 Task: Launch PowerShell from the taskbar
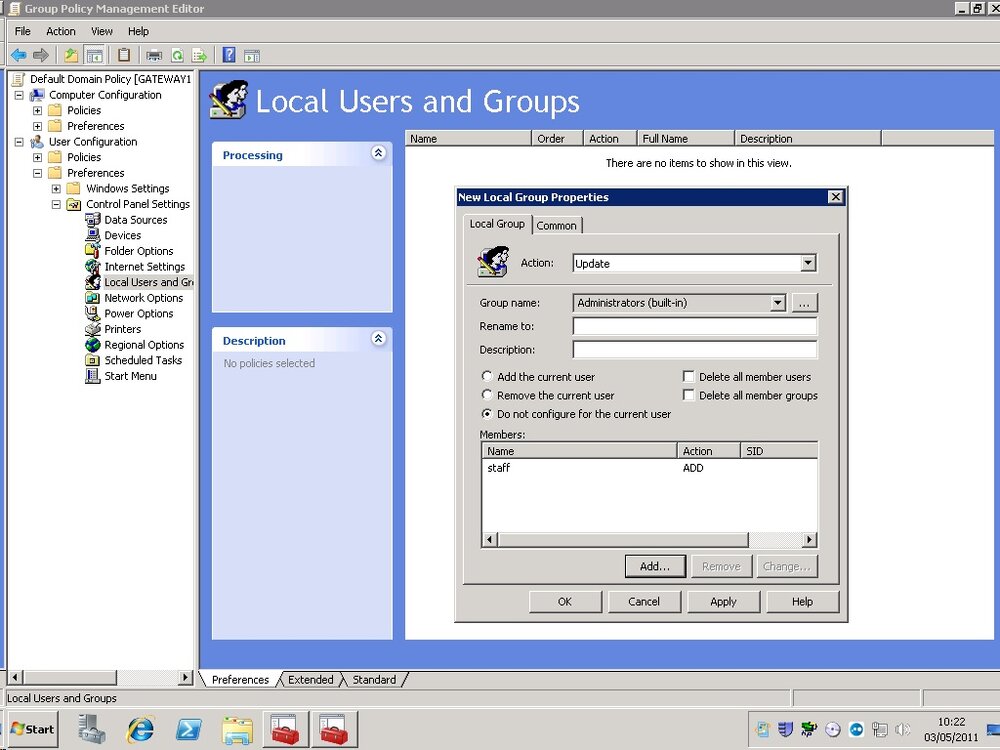[189, 729]
